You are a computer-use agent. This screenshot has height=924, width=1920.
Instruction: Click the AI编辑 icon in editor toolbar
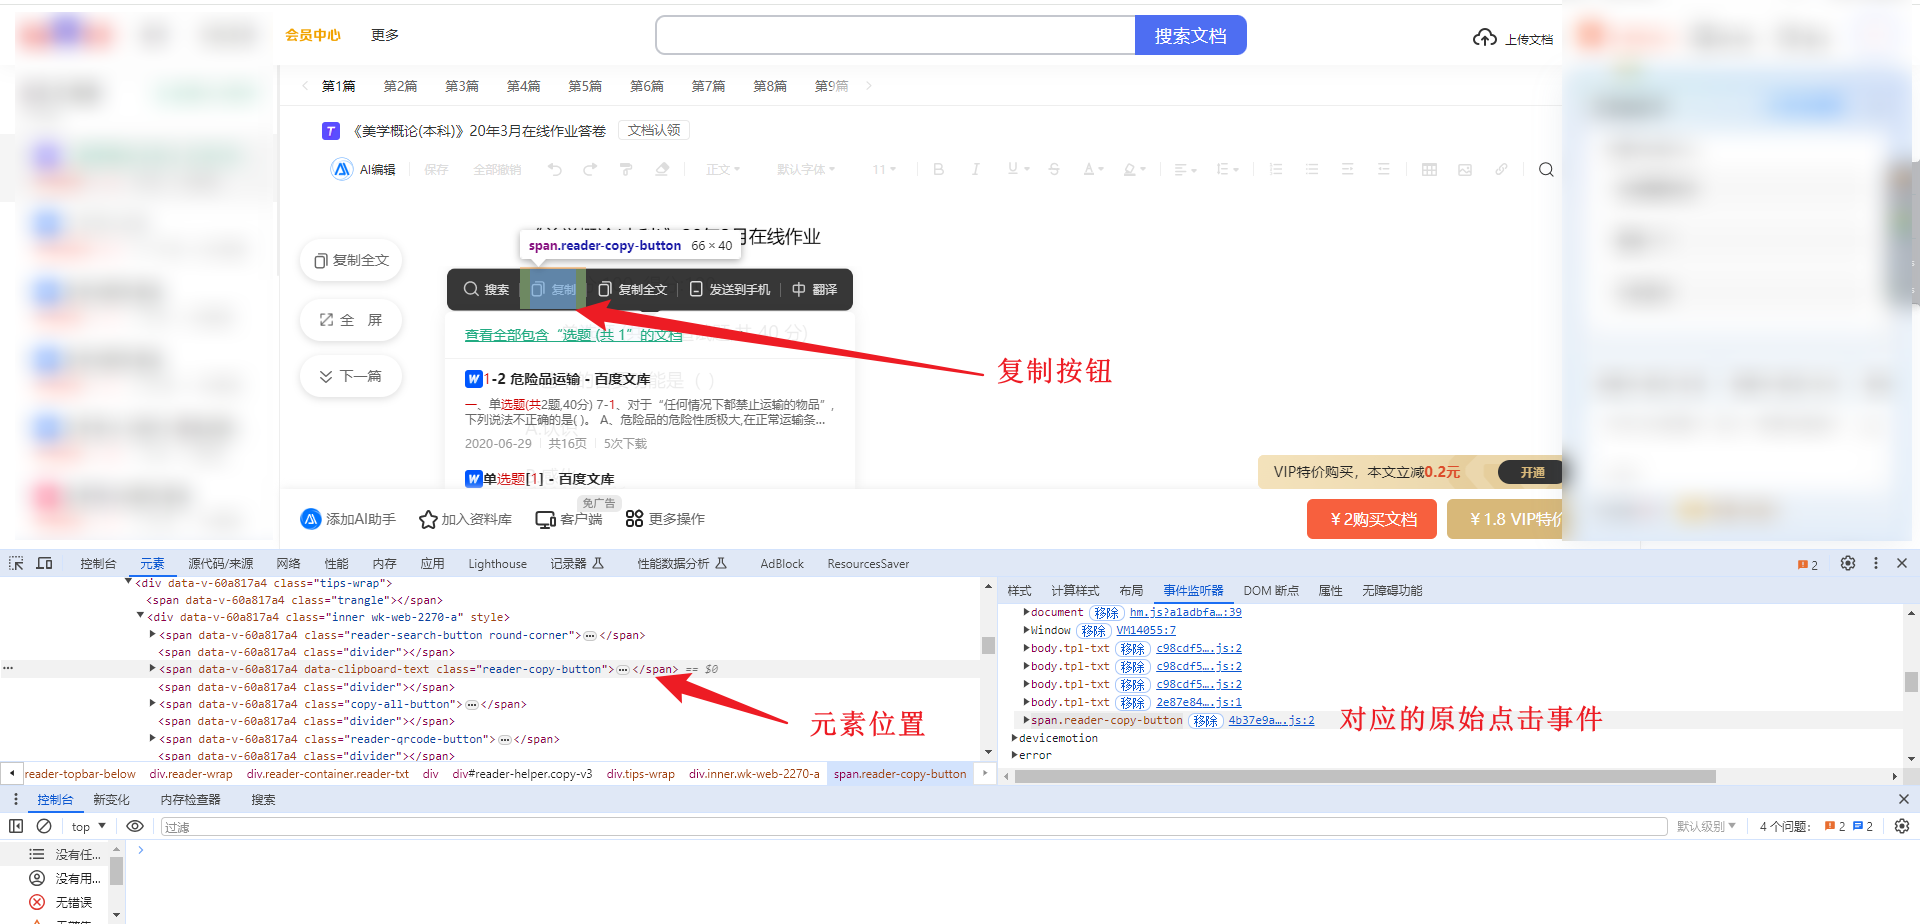point(342,169)
